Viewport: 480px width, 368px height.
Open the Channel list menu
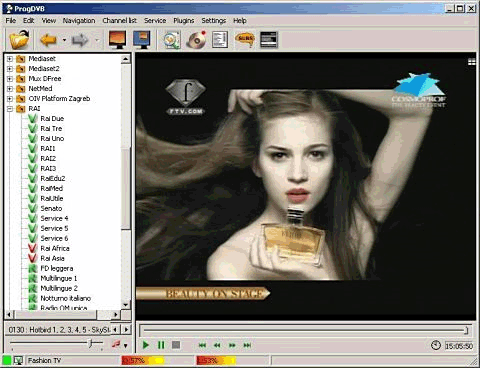tap(119, 21)
